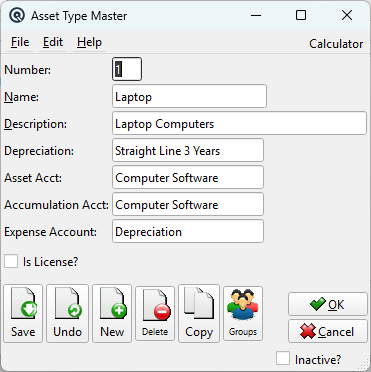
Task: Open the File menu
Action: tap(20, 42)
